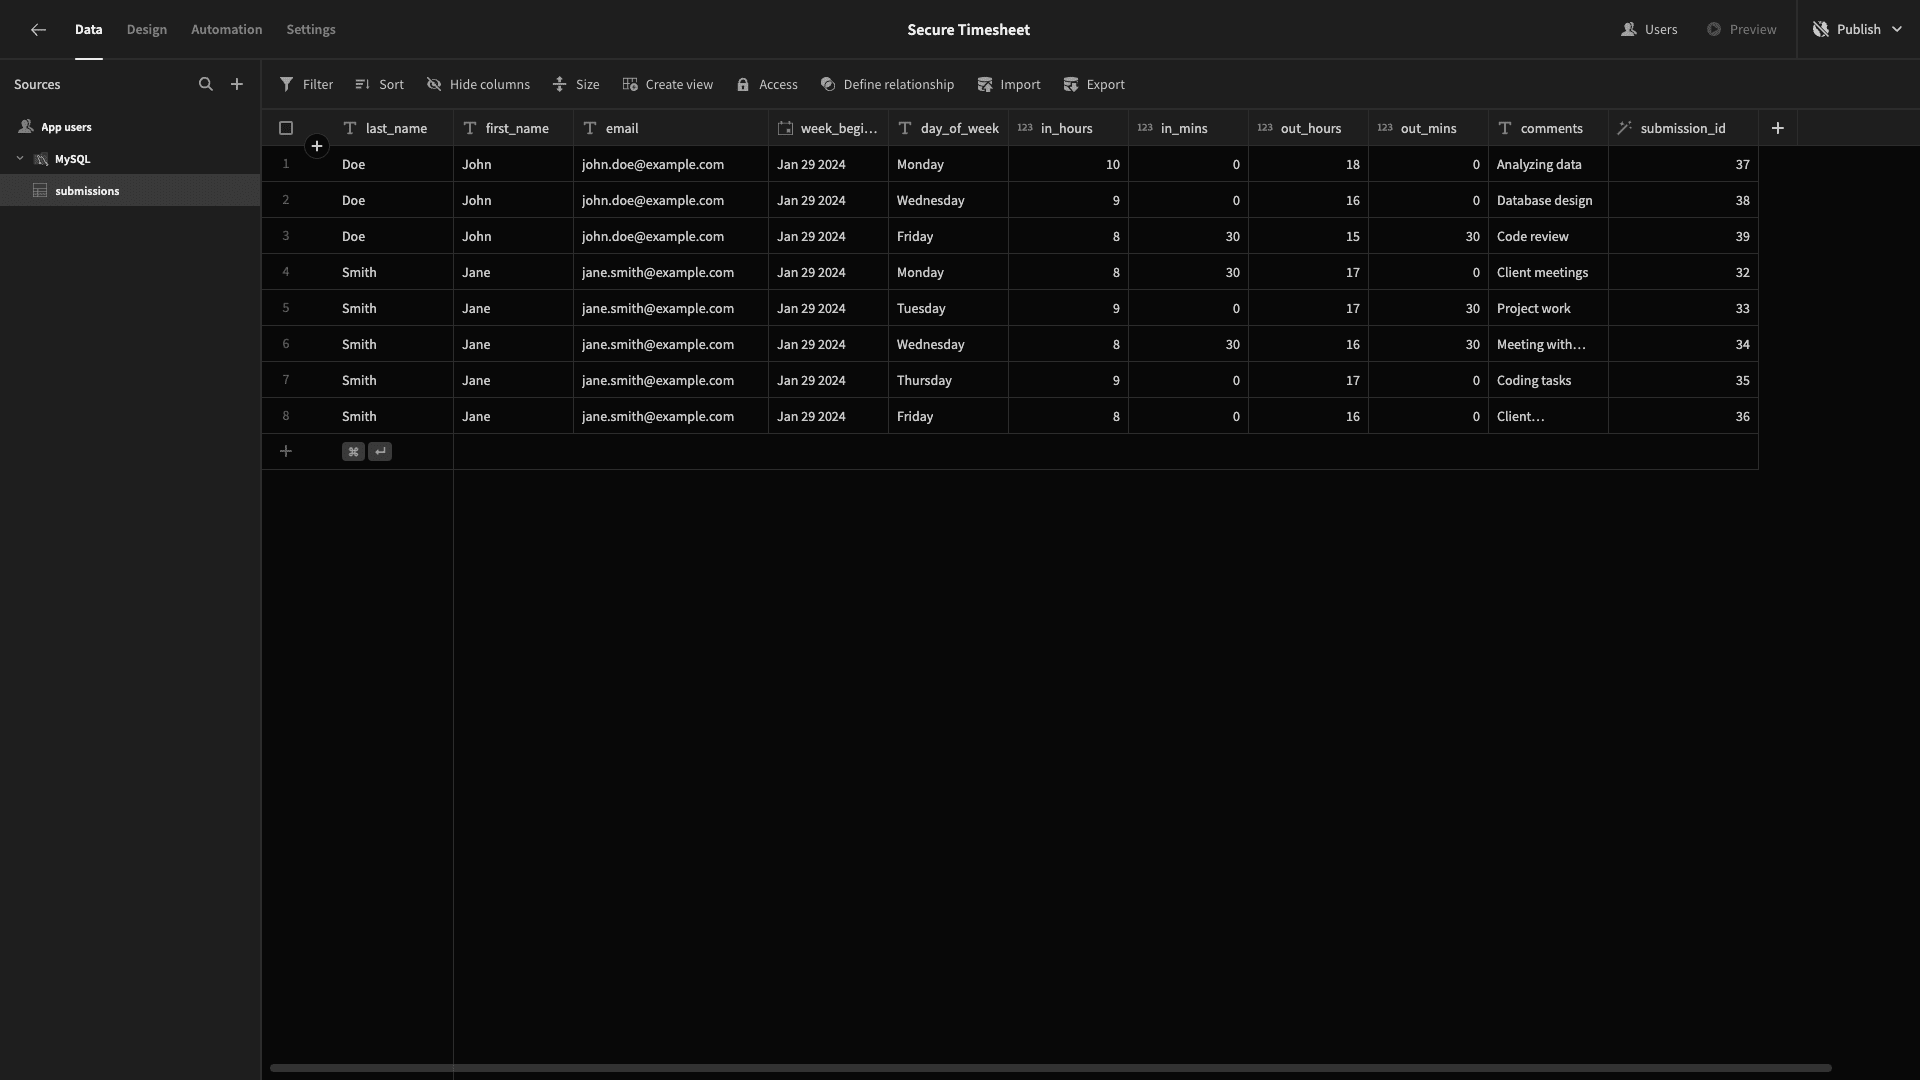Select the 'Code review' cell
1920x1080 pixels.
(1548, 236)
